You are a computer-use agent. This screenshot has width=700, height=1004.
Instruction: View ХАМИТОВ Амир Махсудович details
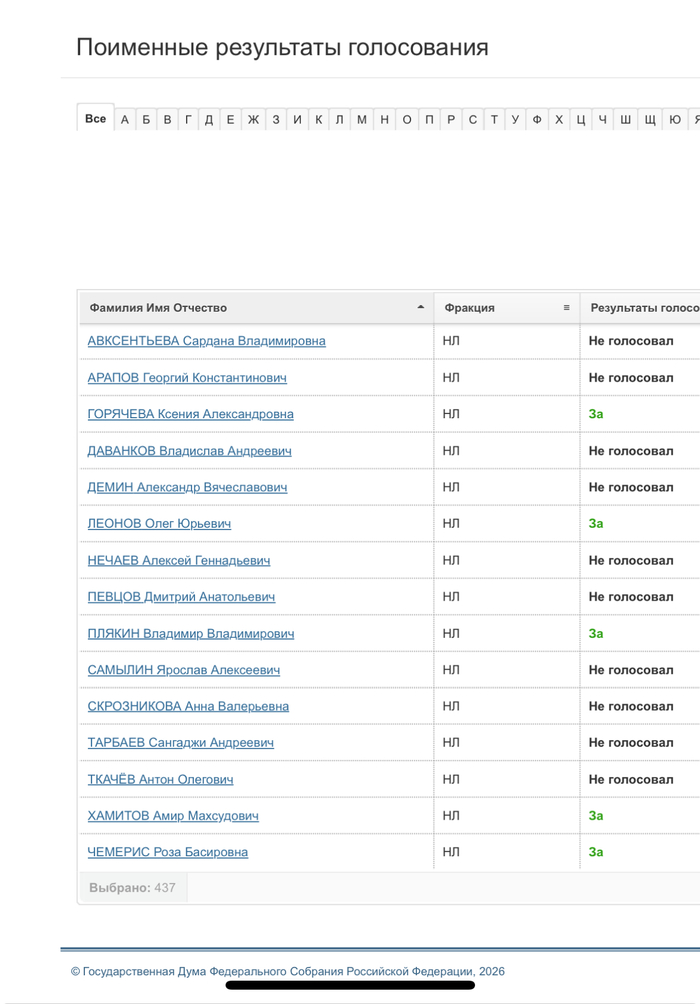(173, 816)
